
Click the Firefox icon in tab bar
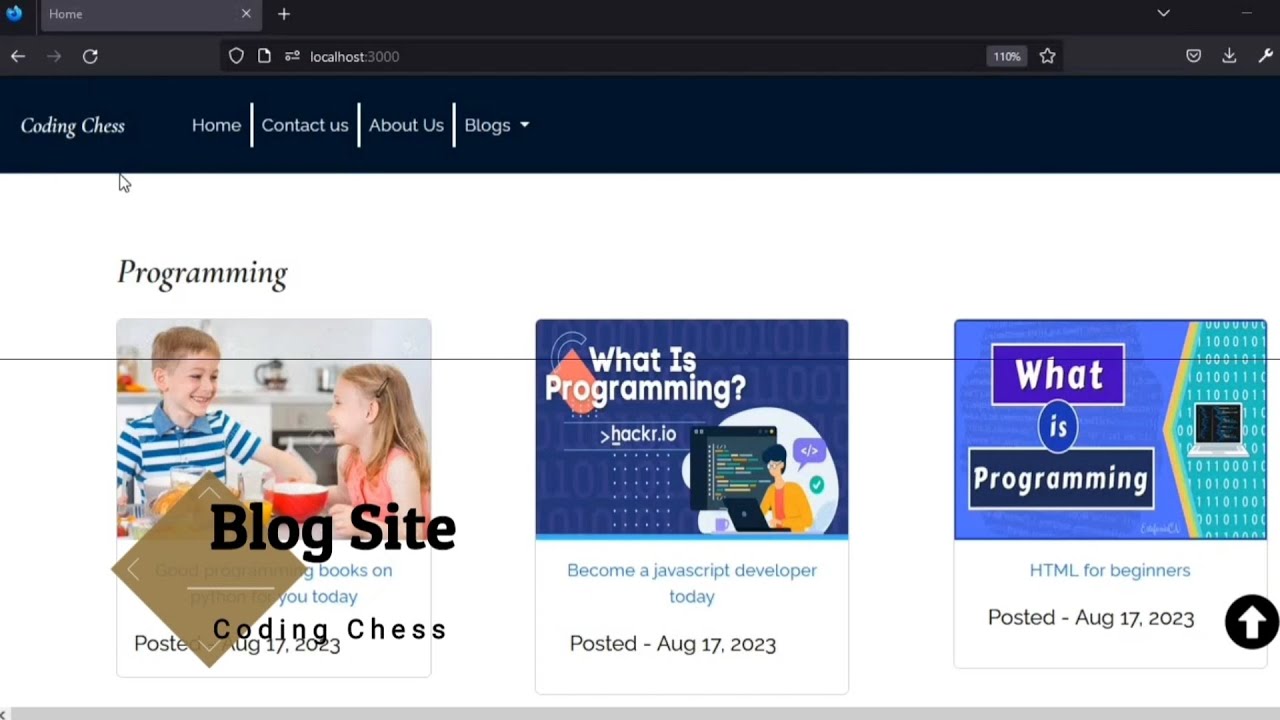pyautogui.click(x=14, y=14)
